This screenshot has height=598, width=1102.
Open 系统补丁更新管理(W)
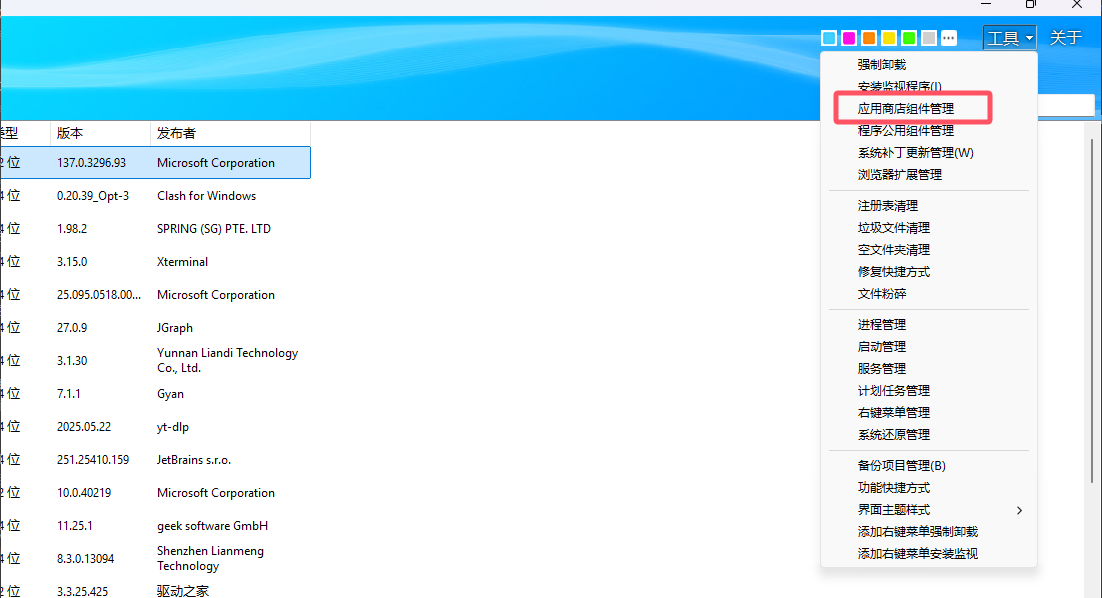[928, 152]
